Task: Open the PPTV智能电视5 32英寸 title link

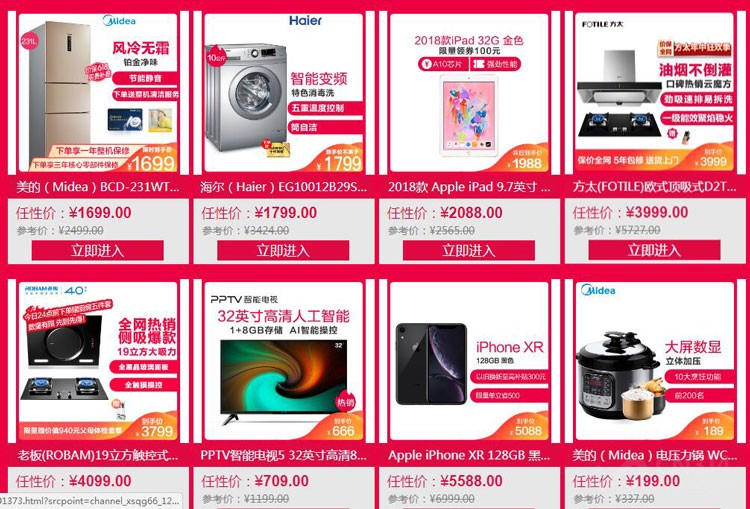Action: [283, 455]
